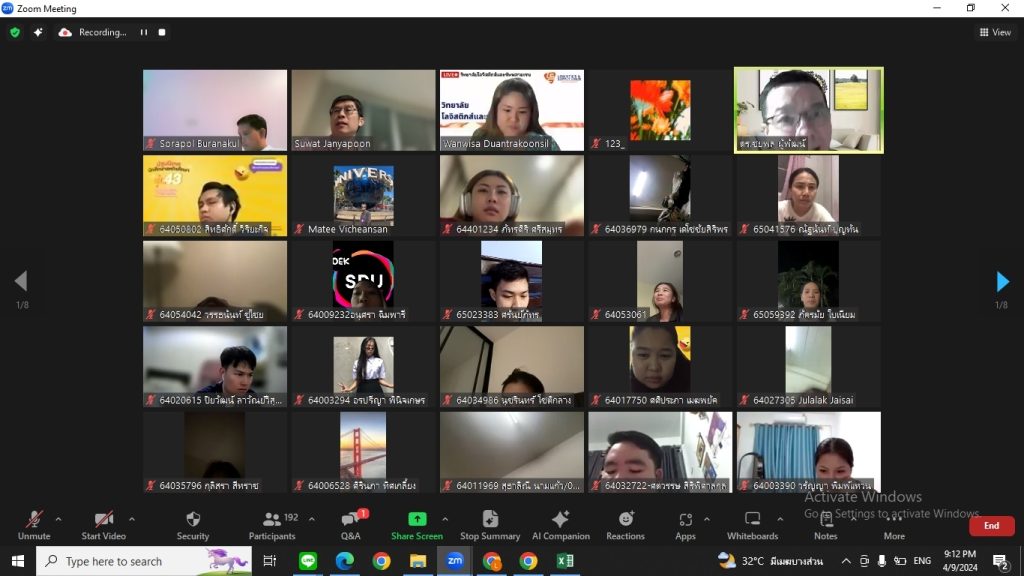Click the Windows taskbar search box
1024x576 pixels.
coord(144,561)
